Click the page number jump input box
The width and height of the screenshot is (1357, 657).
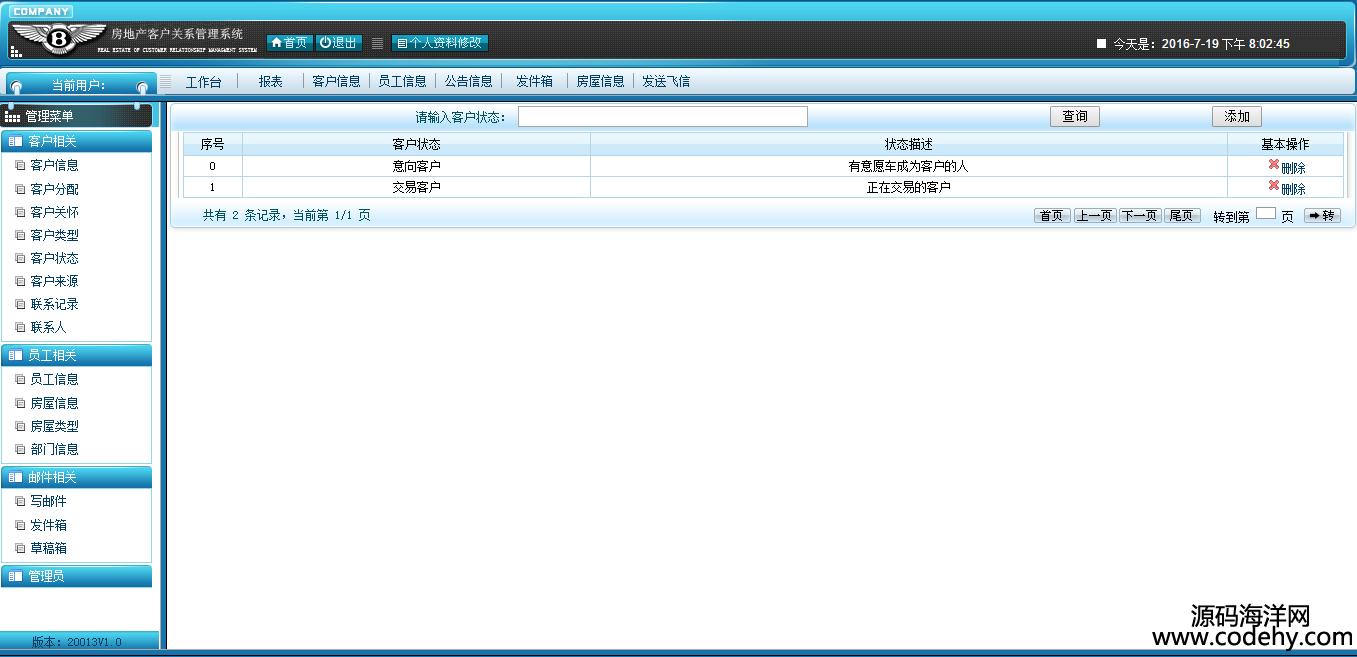point(1265,214)
